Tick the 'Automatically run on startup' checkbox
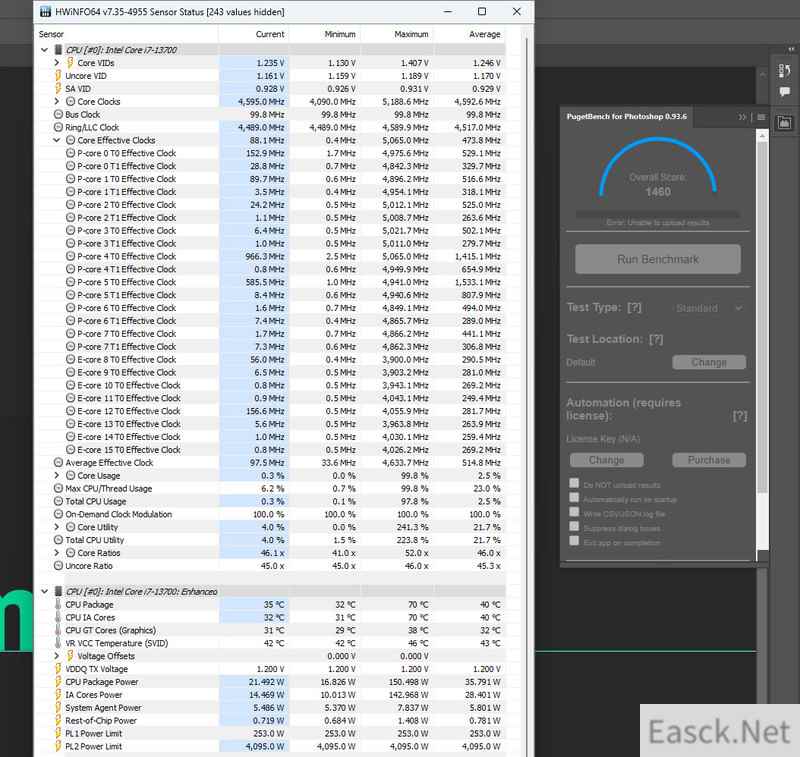This screenshot has width=800, height=757. pos(574,497)
